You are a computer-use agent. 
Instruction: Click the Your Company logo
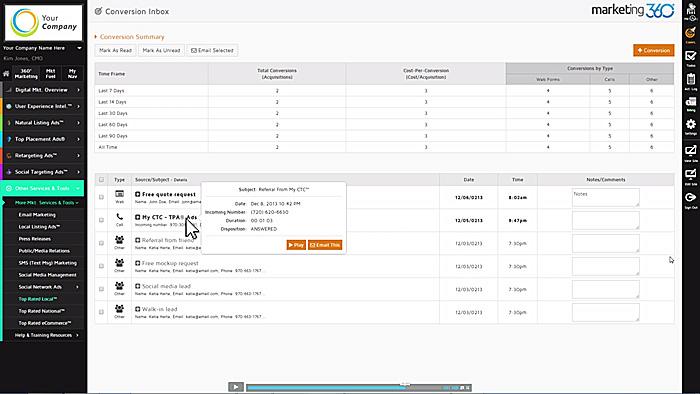(43, 22)
